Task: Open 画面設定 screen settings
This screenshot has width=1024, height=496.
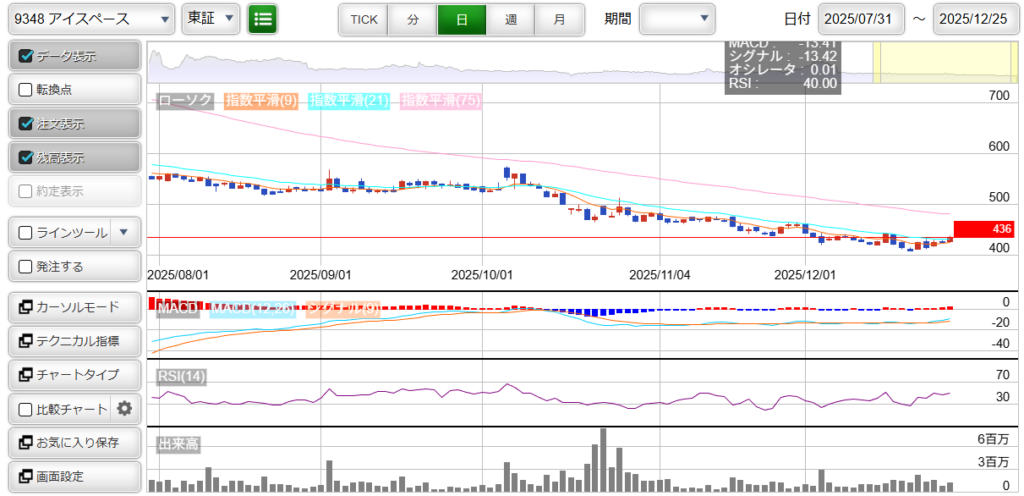Action: coord(72,477)
